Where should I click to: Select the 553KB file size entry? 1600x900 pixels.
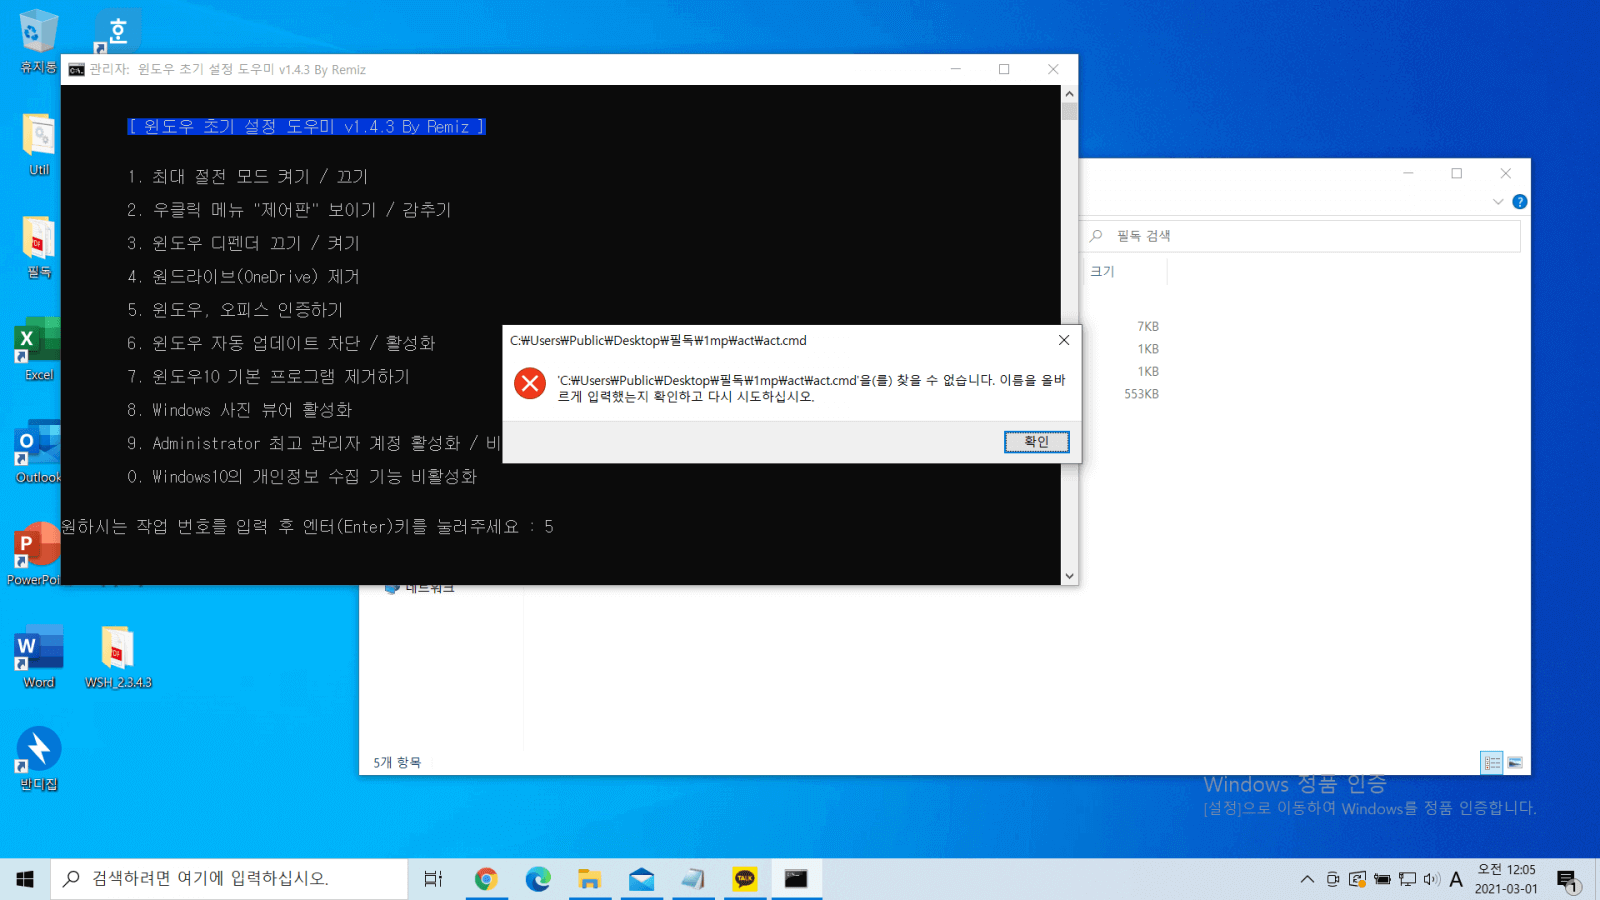point(1141,394)
